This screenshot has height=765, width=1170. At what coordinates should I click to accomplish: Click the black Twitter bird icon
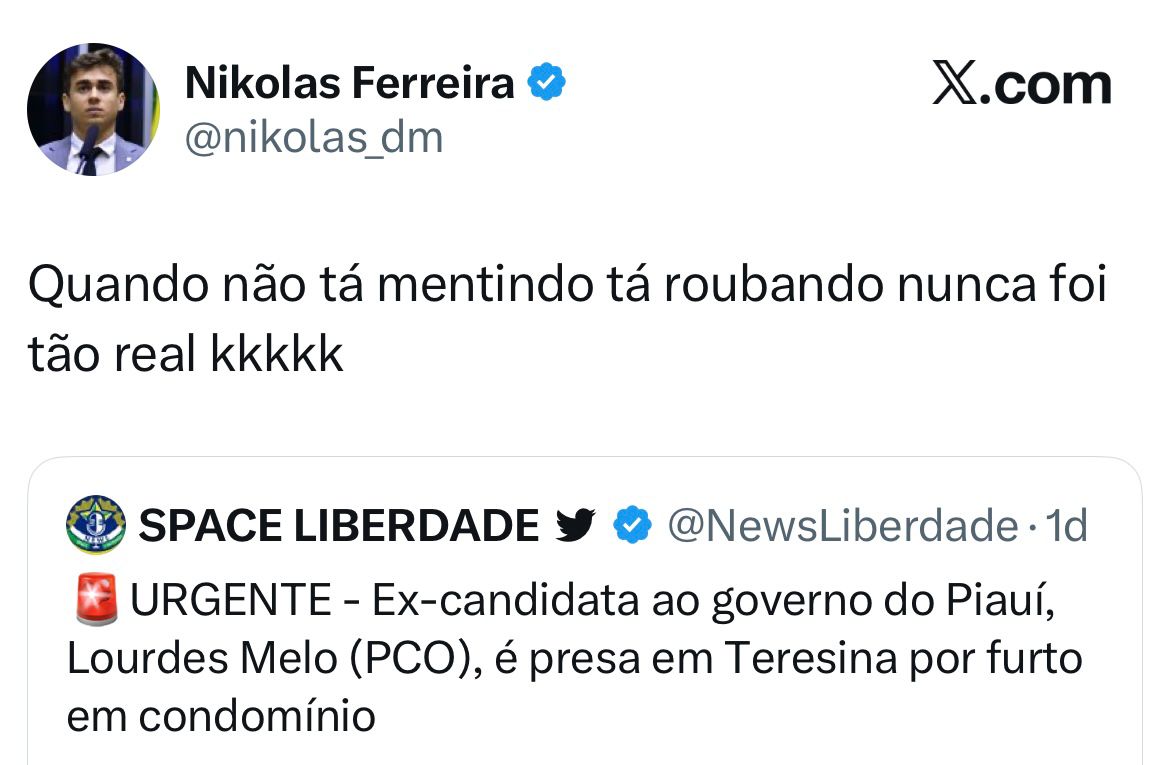pos(575,525)
